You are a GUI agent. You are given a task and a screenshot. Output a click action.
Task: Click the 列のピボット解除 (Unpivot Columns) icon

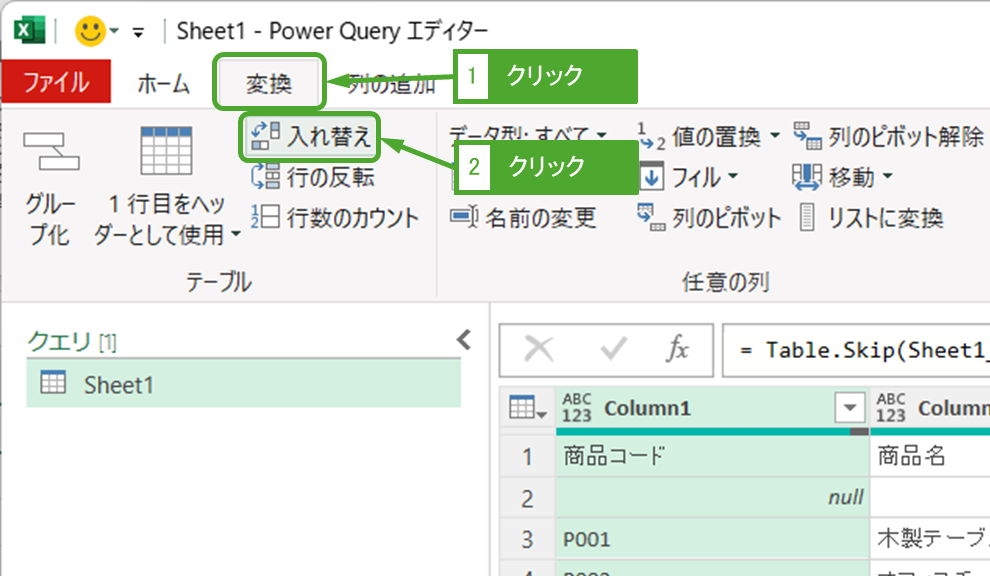tap(807, 136)
